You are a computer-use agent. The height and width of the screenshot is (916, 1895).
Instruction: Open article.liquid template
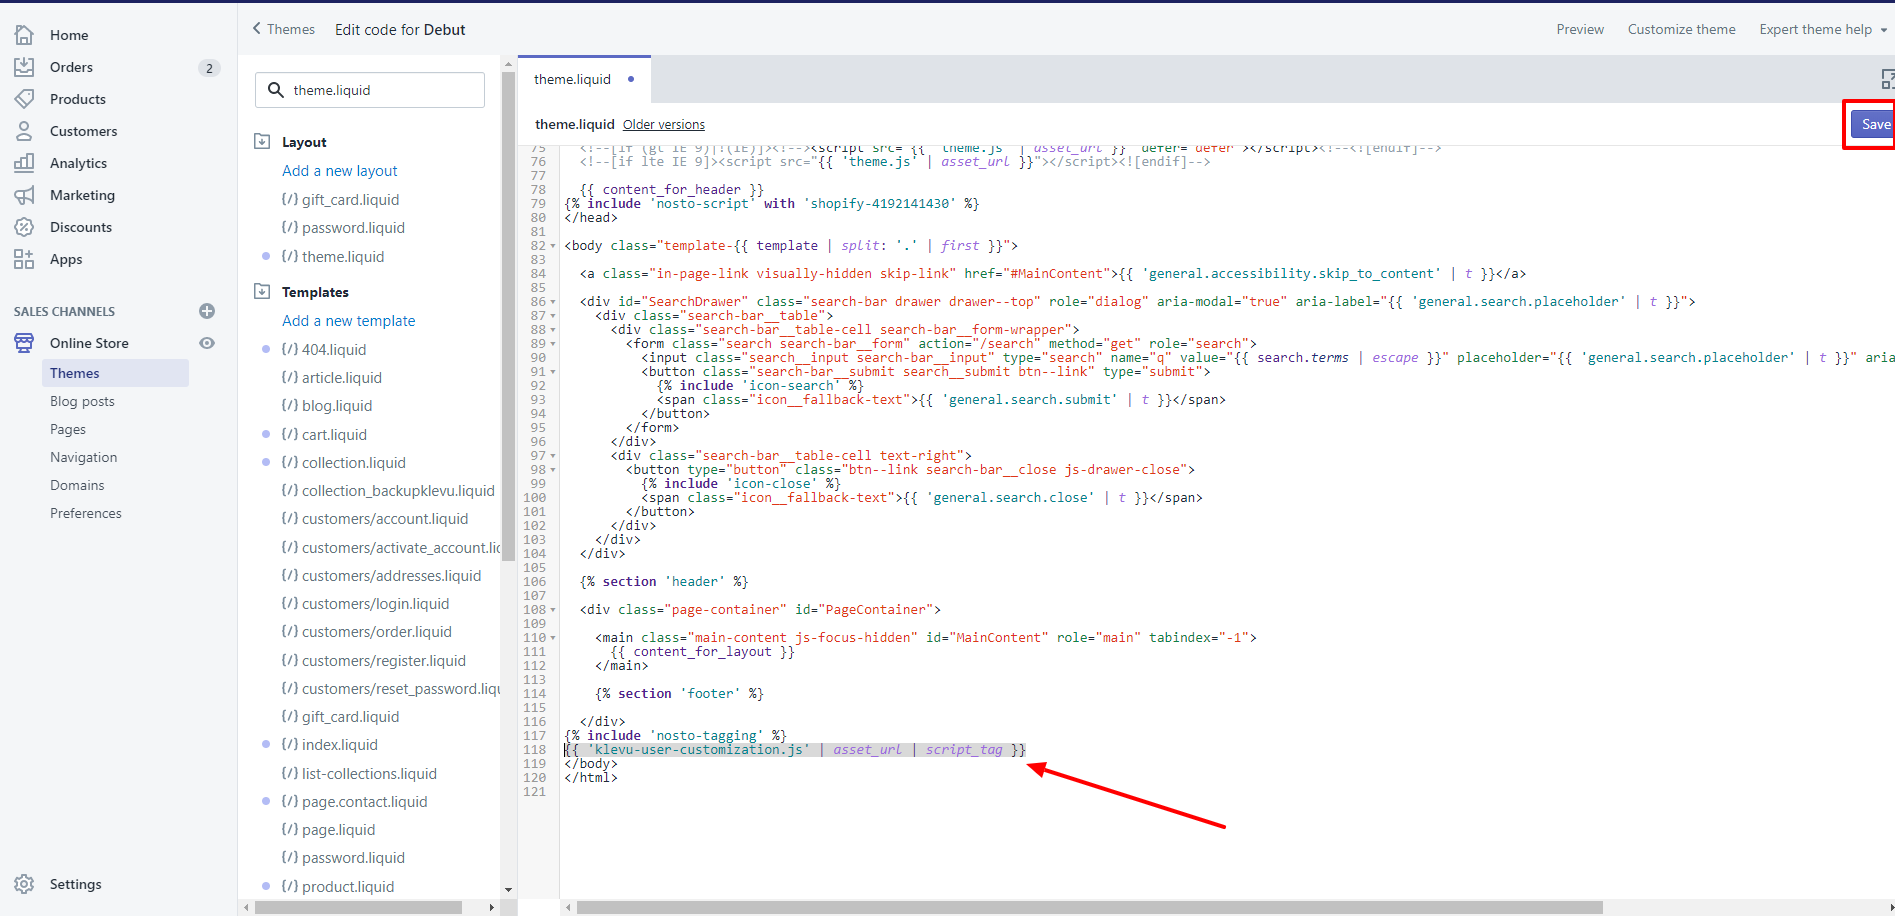[342, 378]
